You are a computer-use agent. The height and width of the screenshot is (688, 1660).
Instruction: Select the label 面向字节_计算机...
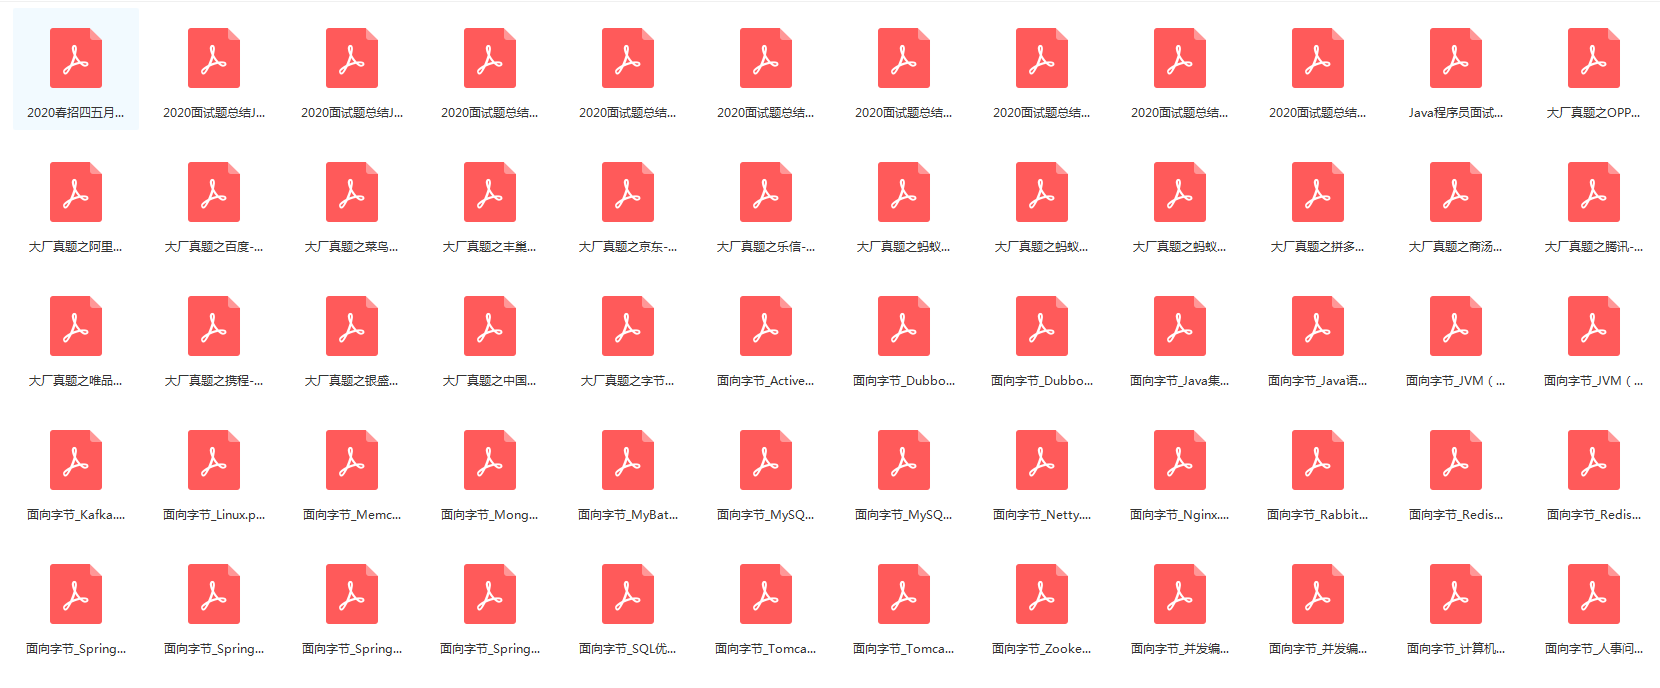(1456, 649)
